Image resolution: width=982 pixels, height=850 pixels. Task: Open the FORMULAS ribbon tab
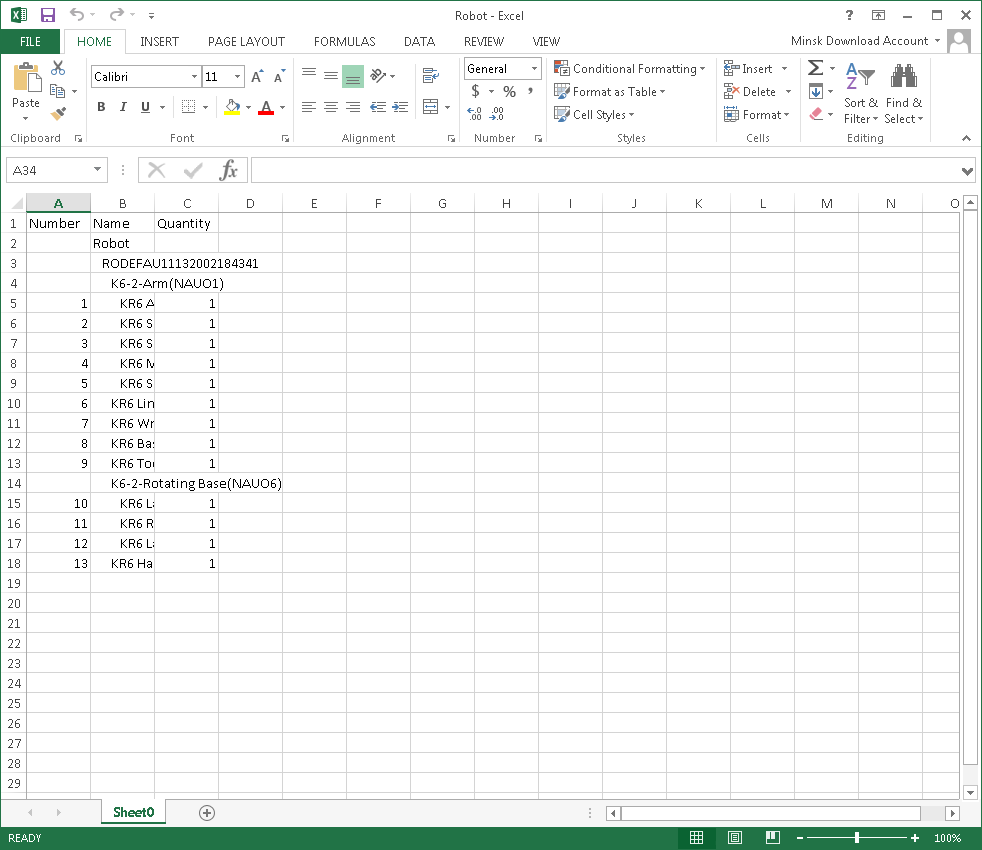click(x=344, y=42)
